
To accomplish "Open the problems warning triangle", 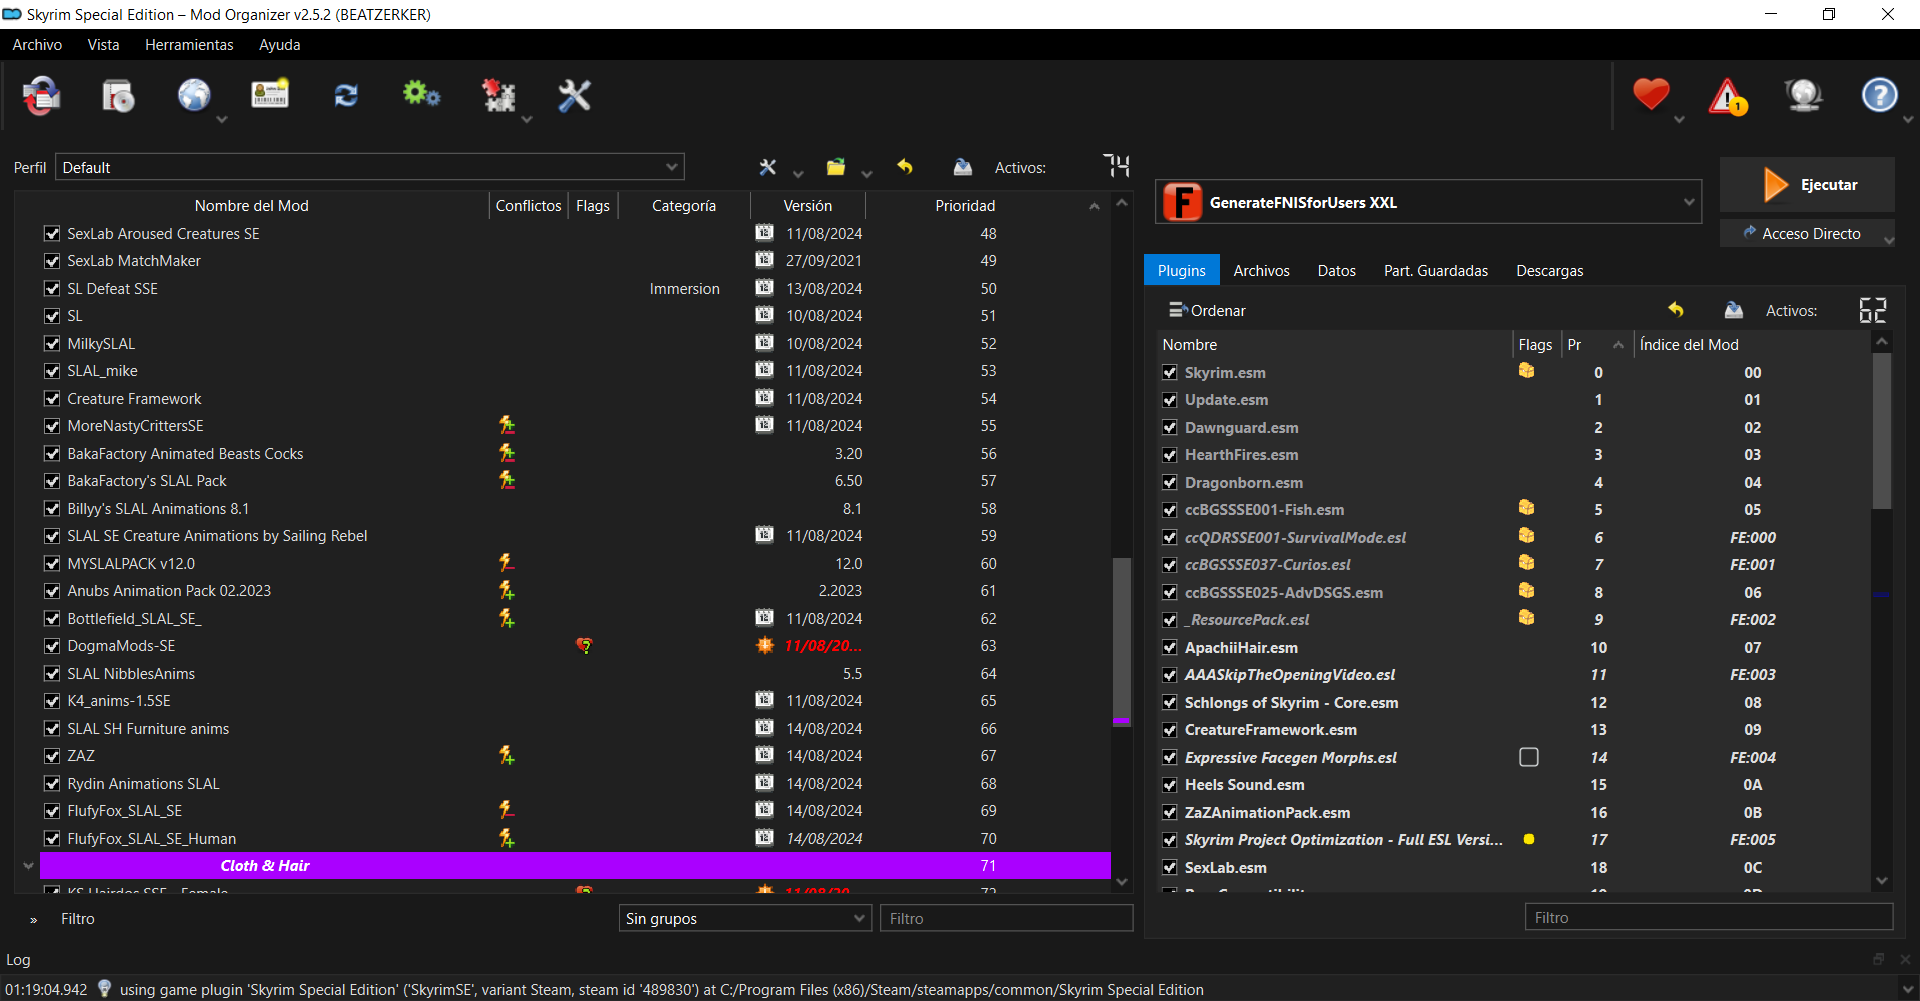I will tap(1728, 97).
